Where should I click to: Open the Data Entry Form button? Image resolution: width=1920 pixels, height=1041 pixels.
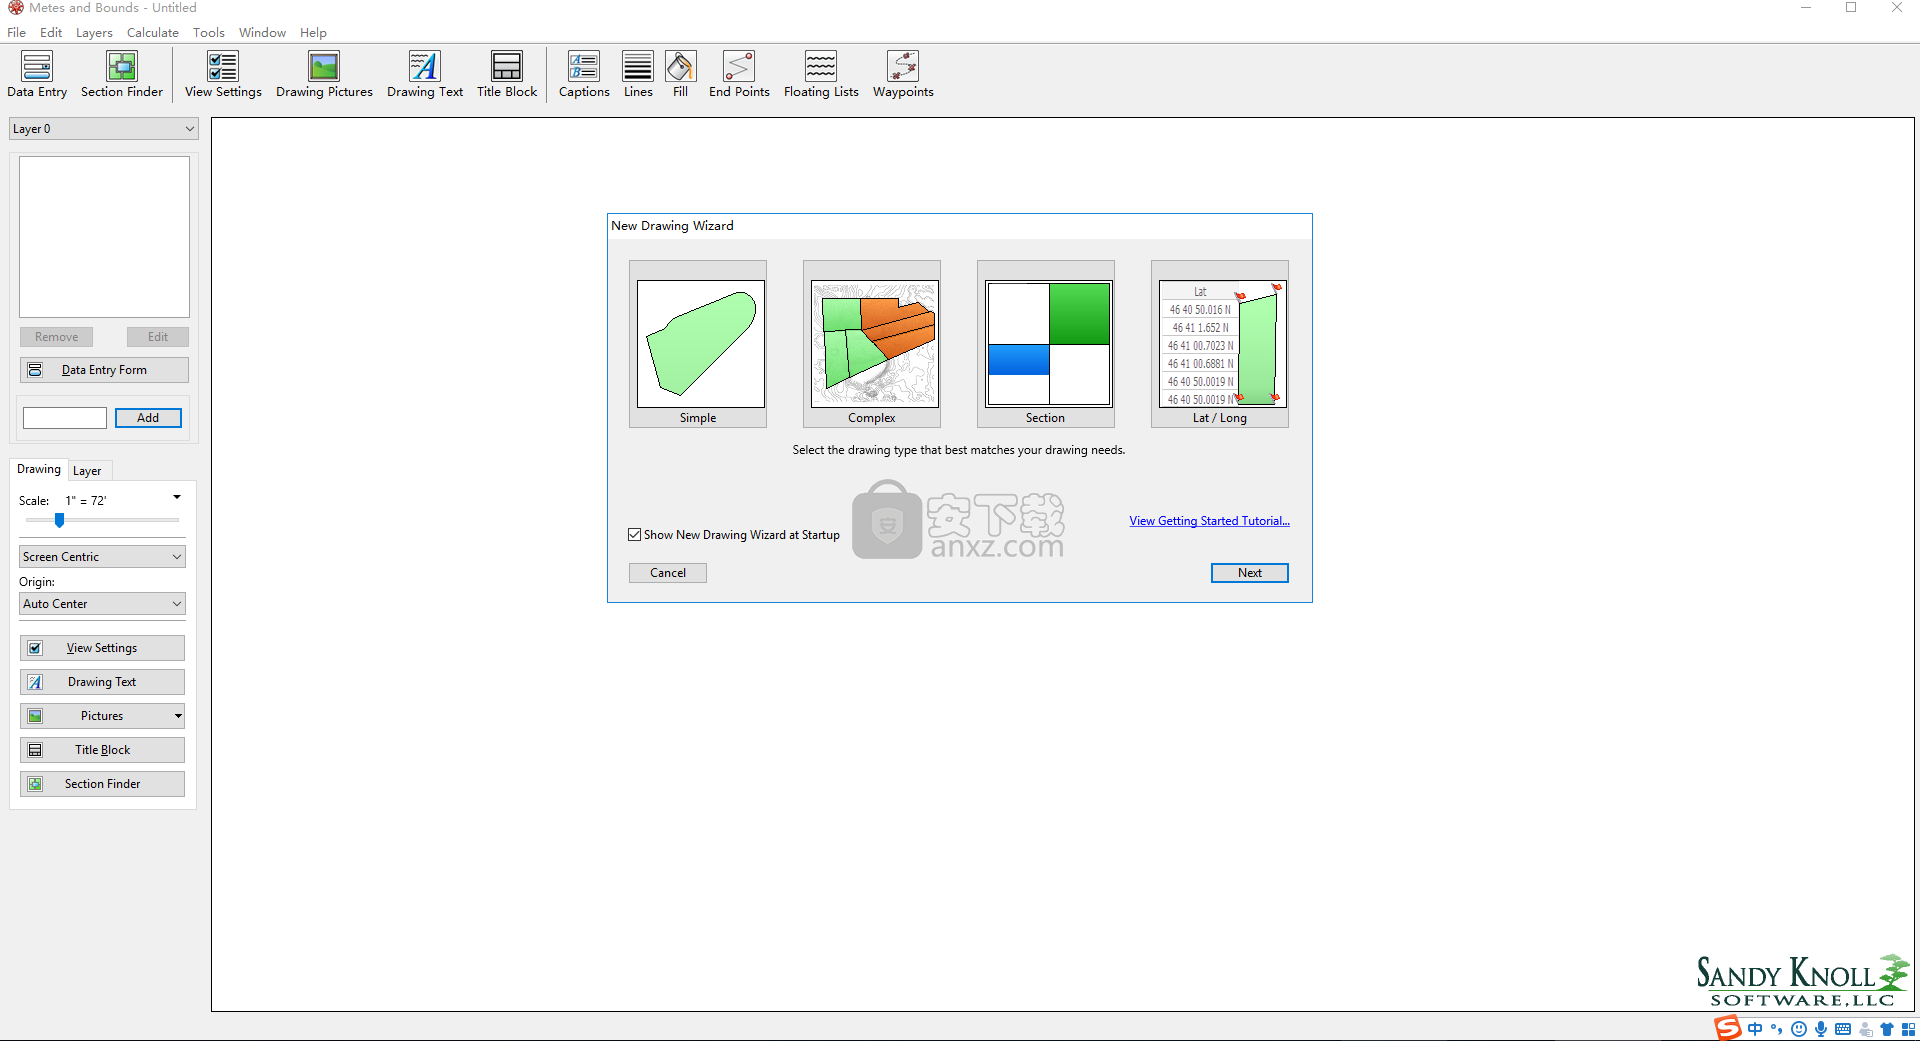104,370
